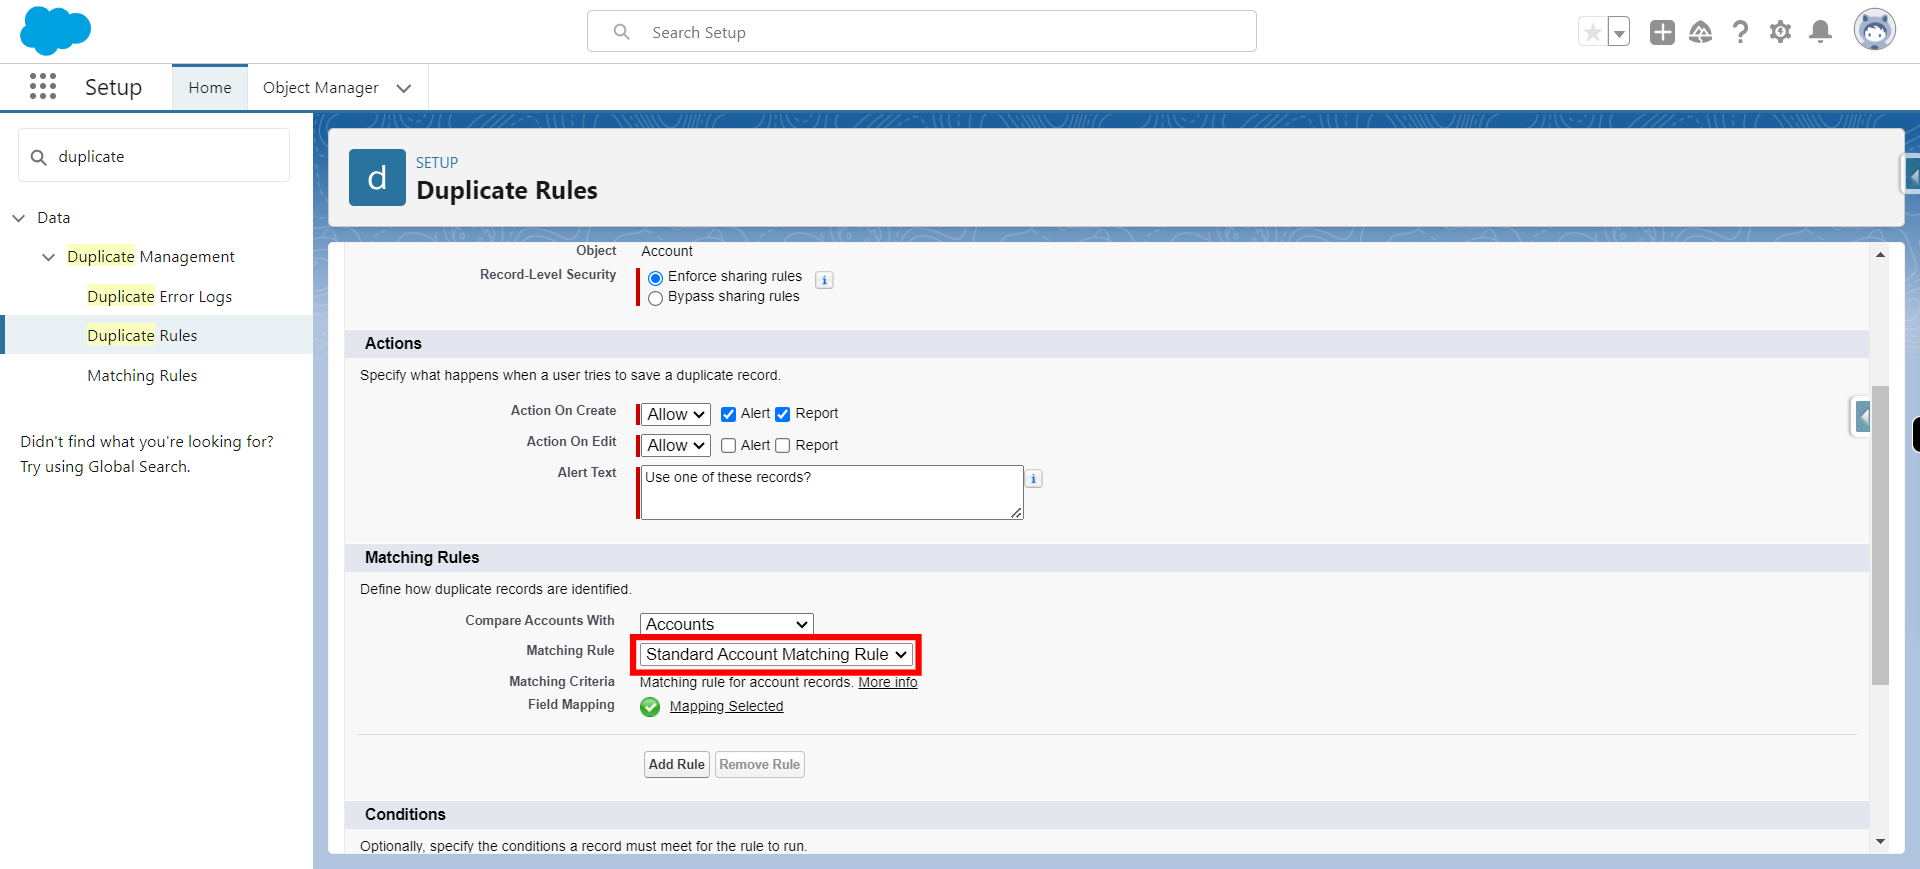Click the Remove Rule button
The image size is (1920, 869).
tap(760, 765)
